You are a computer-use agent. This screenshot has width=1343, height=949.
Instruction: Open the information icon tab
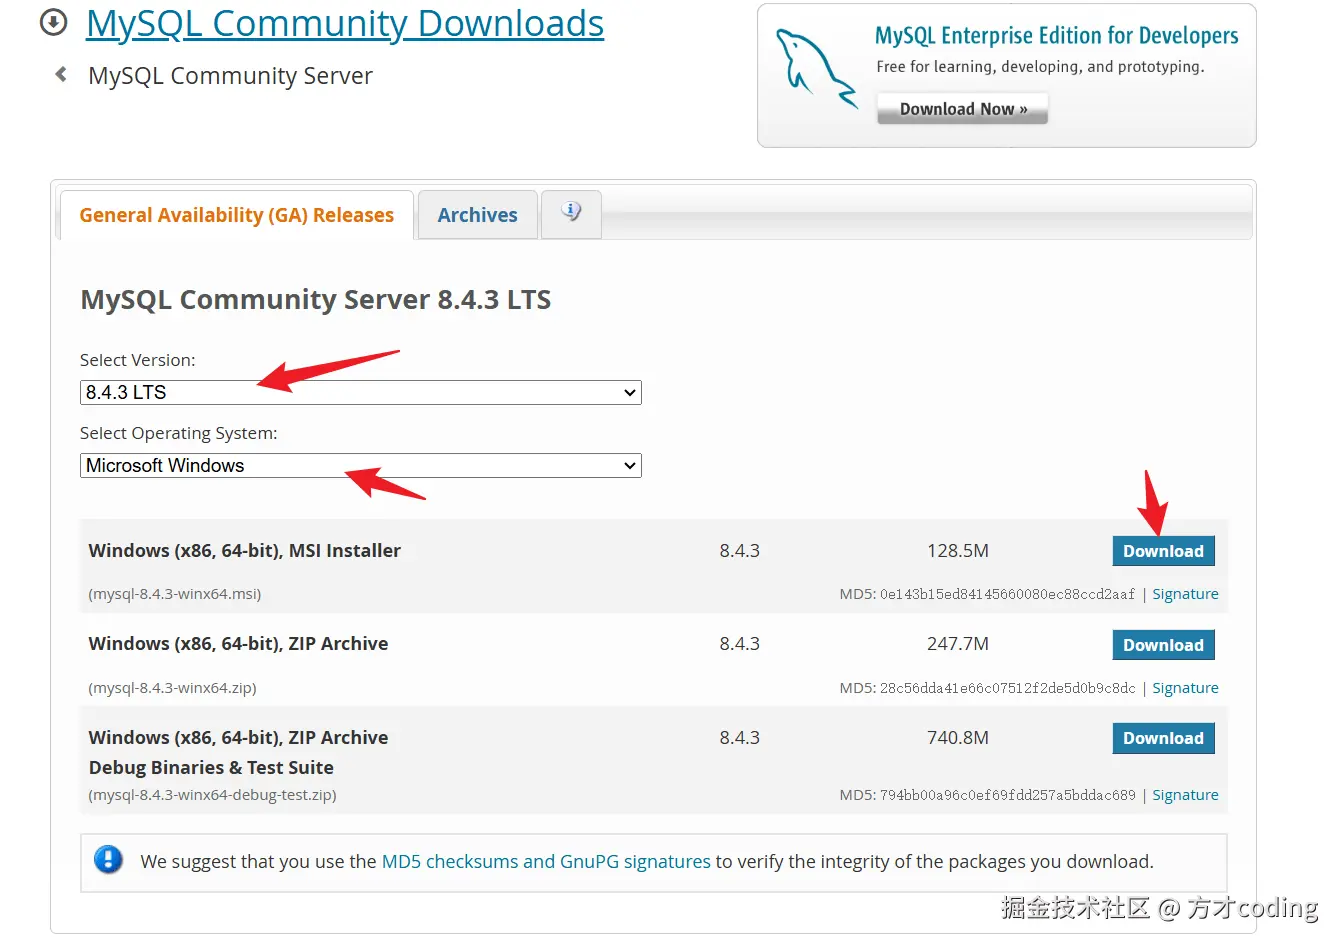[x=571, y=213]
